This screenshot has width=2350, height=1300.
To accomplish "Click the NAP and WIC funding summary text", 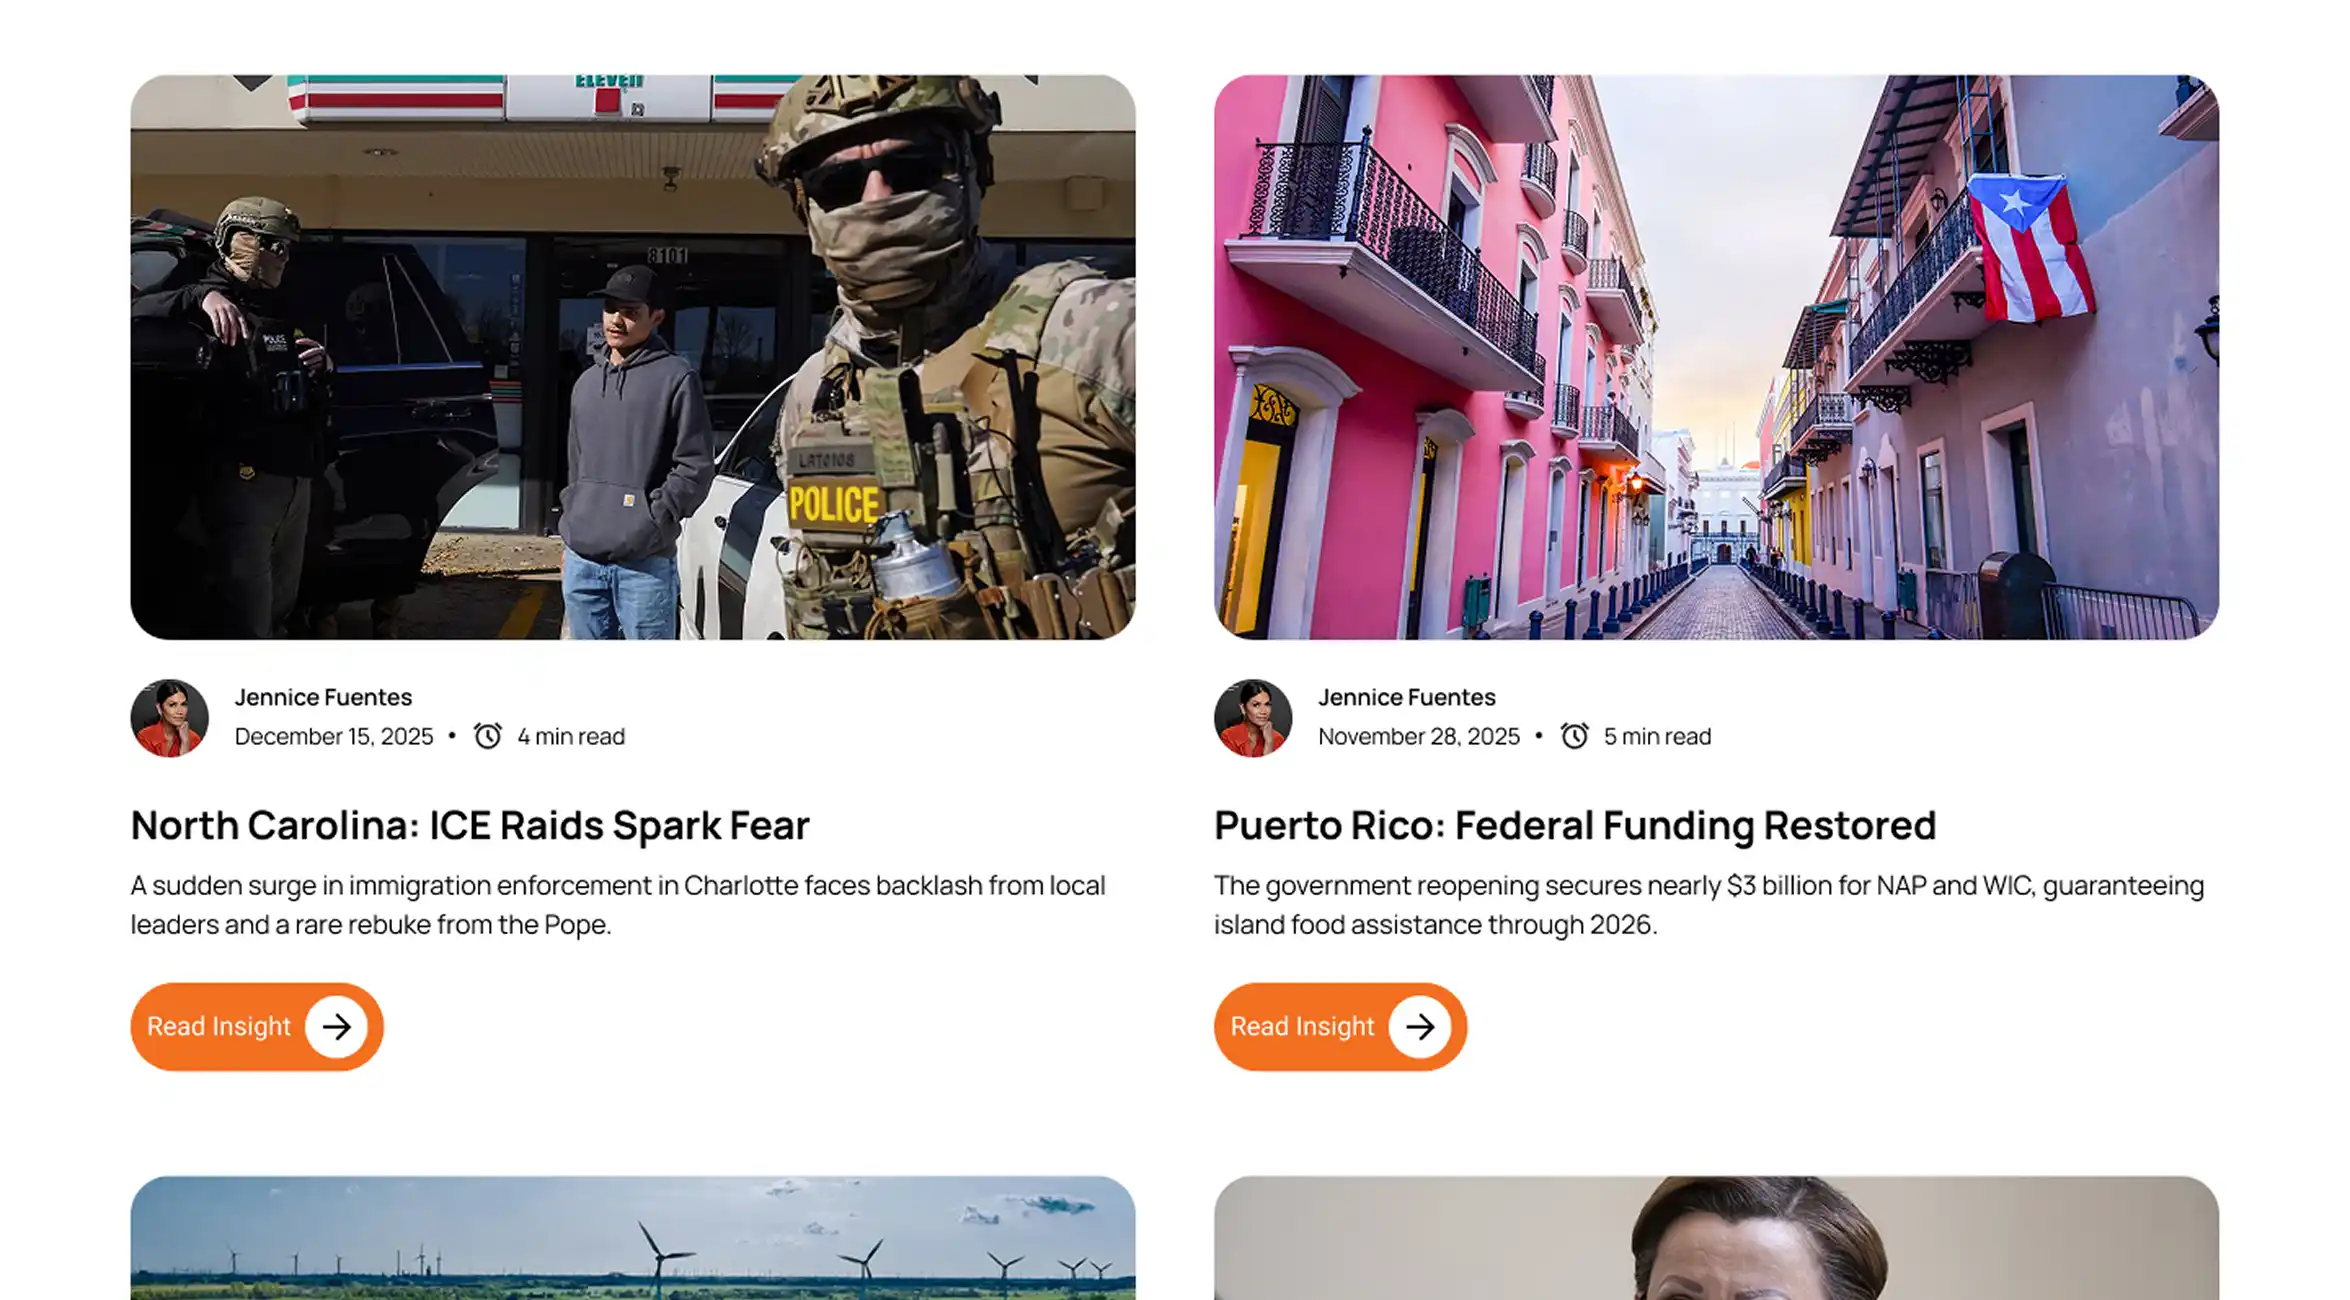I will tap(1709, 905).
